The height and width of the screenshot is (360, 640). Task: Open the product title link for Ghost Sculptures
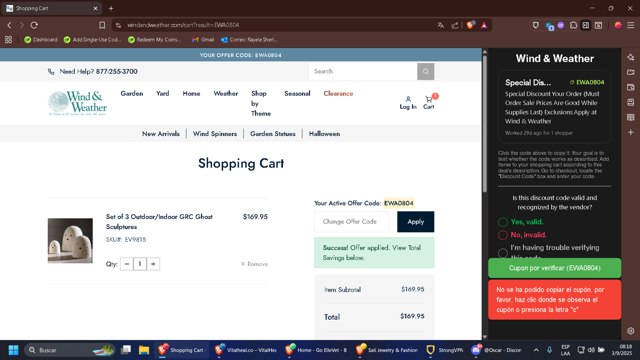coord(159,222)
